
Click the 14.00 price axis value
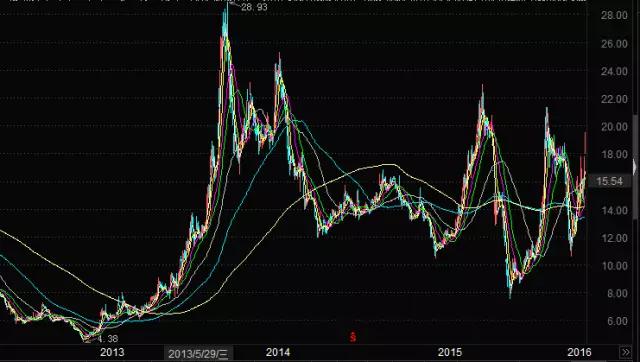(x=614, y=211)
